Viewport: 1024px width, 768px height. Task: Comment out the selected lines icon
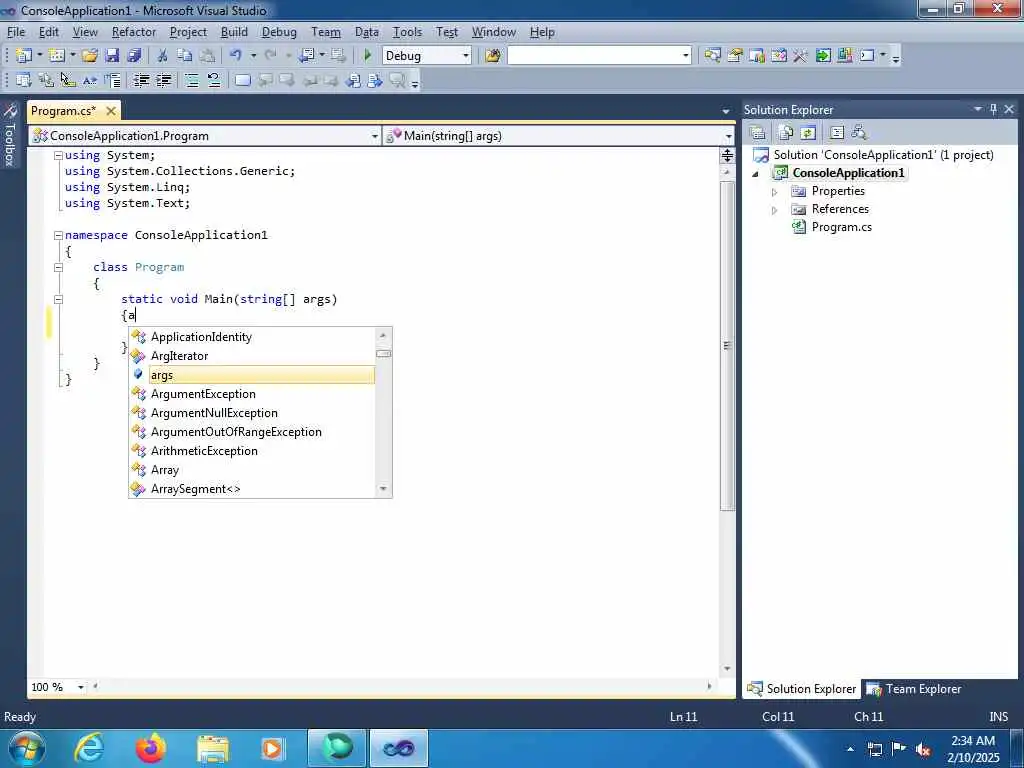point(191,80)
